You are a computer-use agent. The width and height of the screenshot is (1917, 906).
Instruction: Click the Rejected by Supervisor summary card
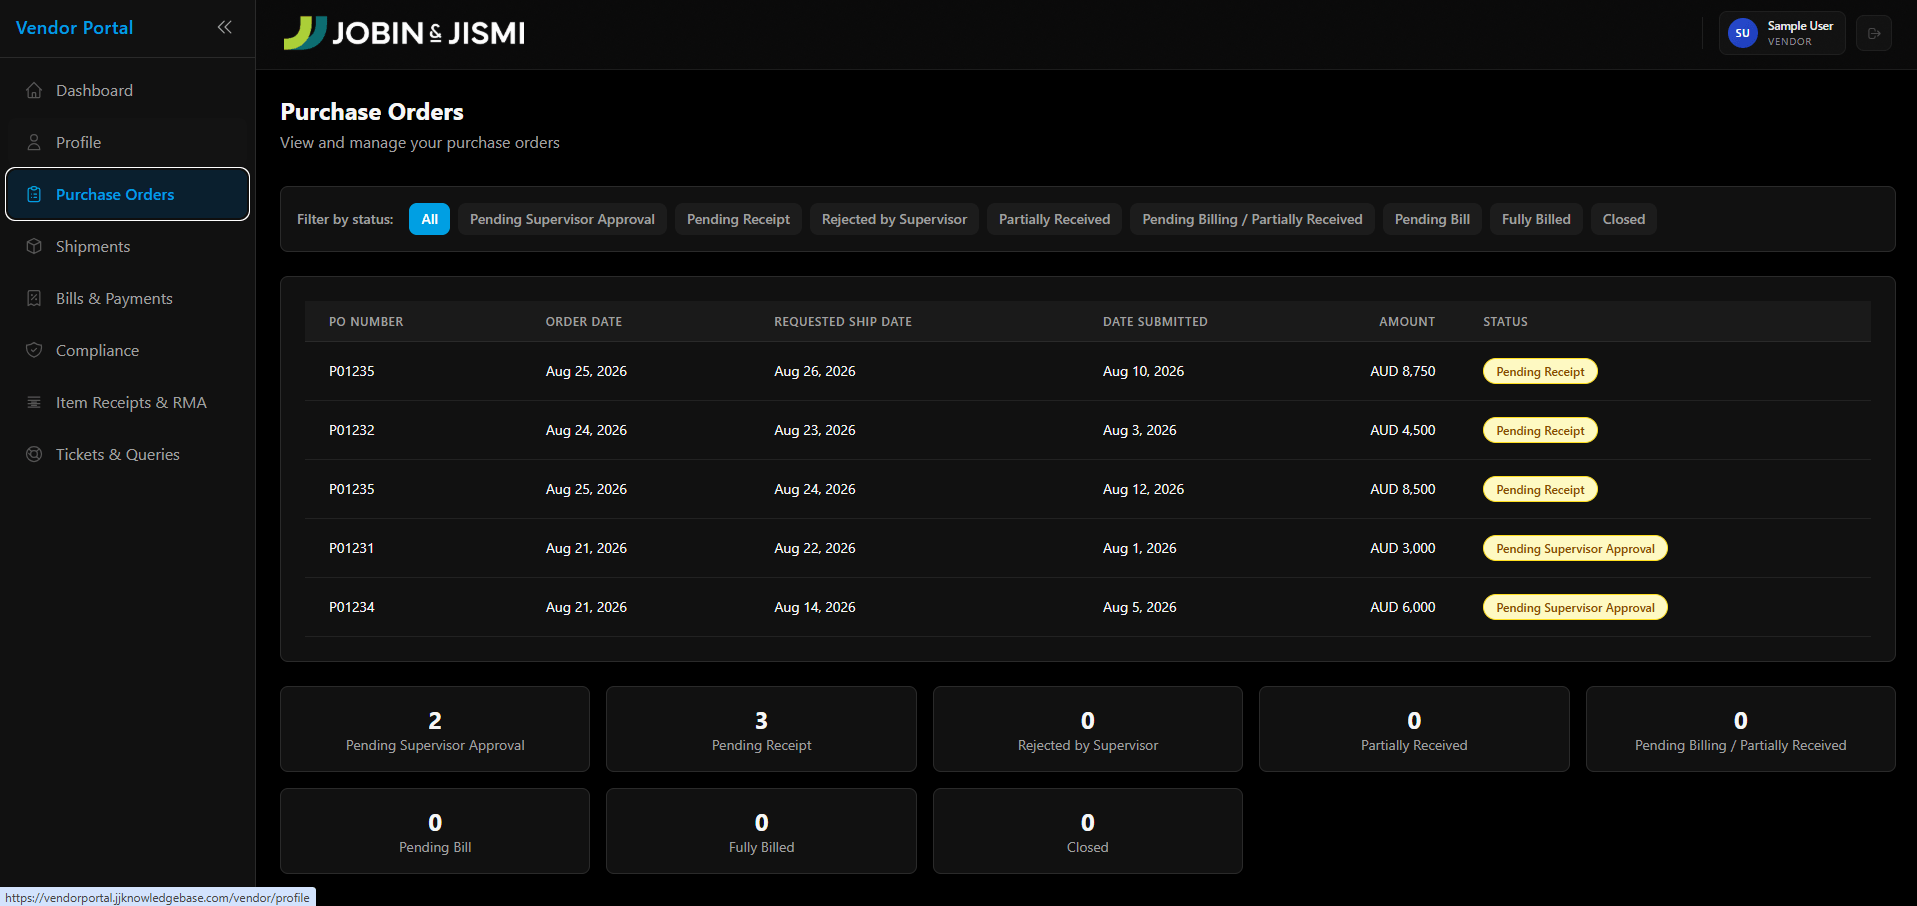(1088, 729)
